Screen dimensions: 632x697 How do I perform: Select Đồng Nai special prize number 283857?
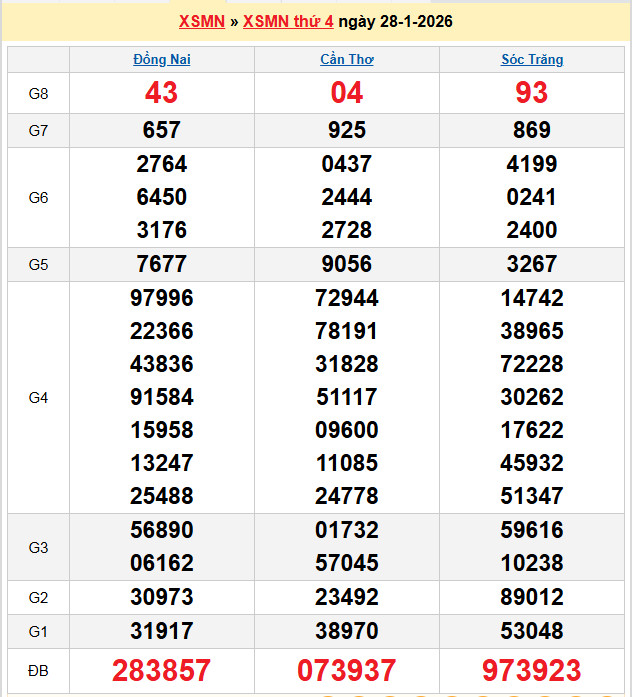(161, 670)
